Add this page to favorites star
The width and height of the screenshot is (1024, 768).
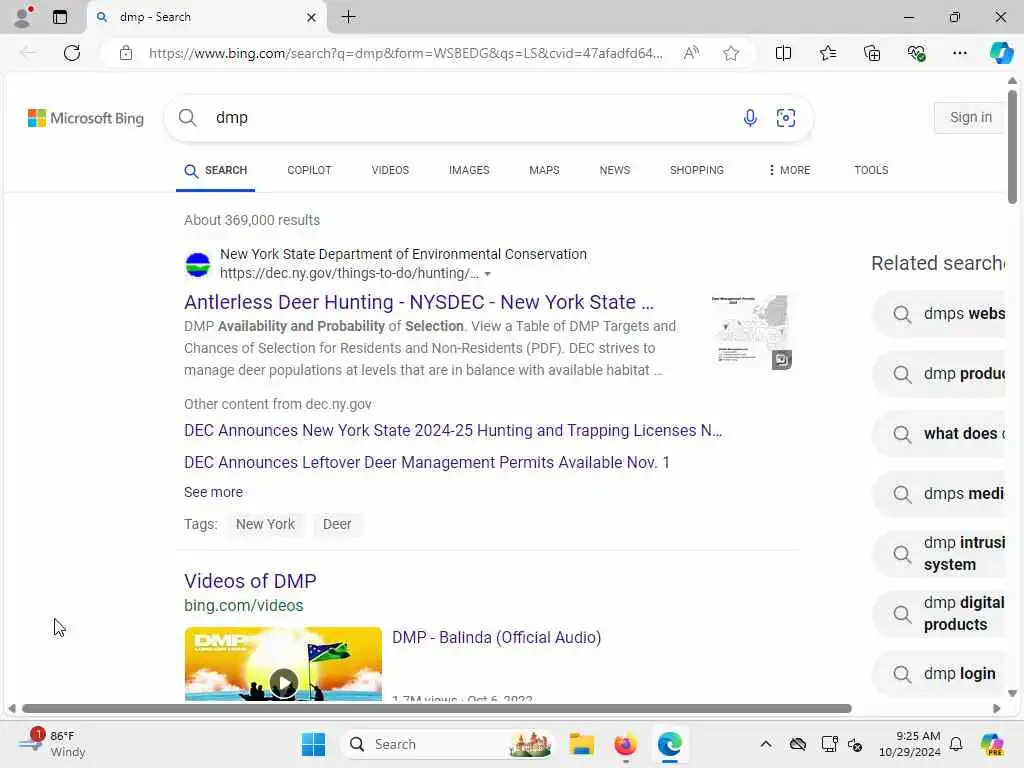[x=731, y=53]
